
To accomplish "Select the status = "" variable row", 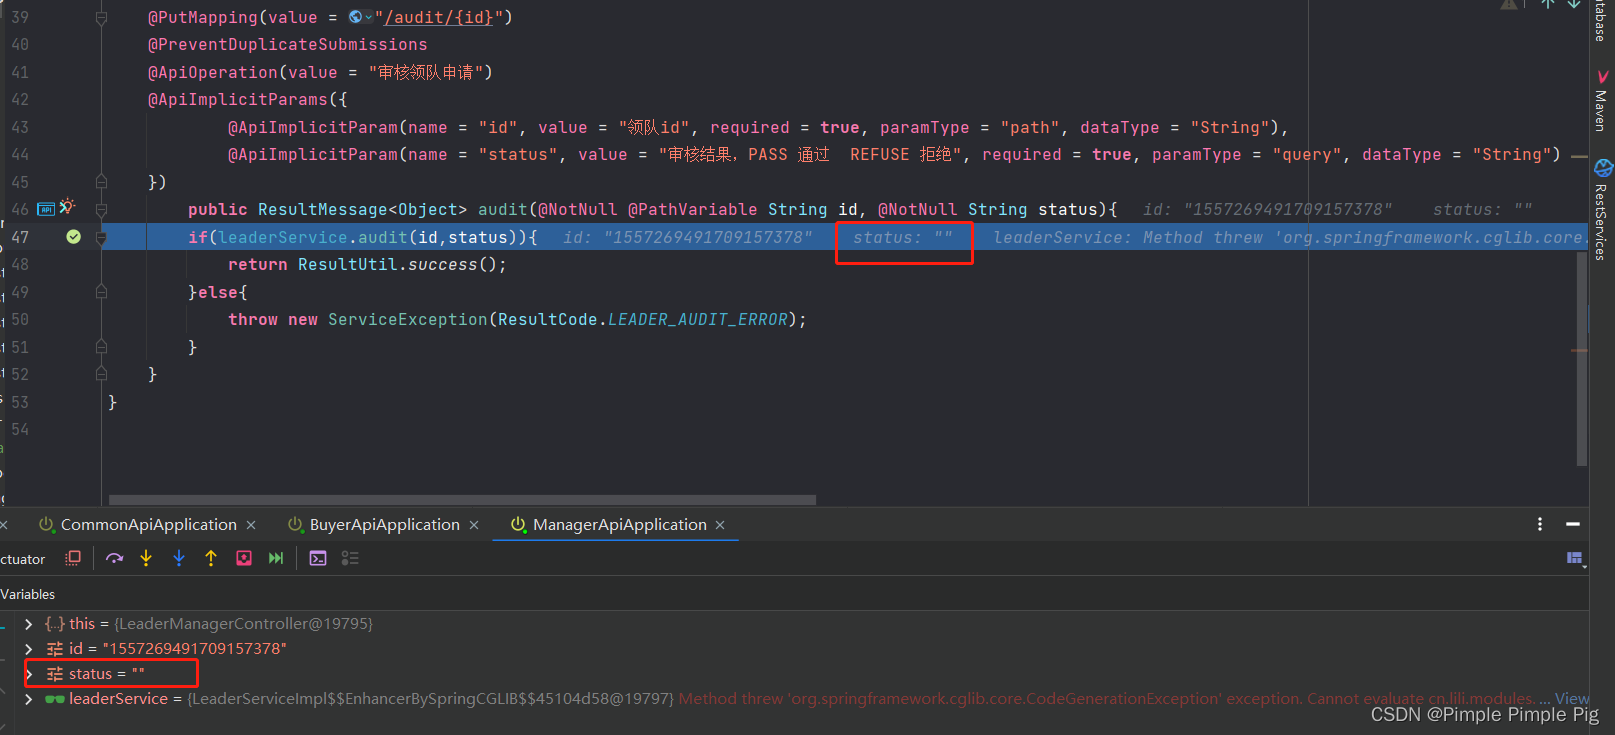I will [x=794, y=674].
